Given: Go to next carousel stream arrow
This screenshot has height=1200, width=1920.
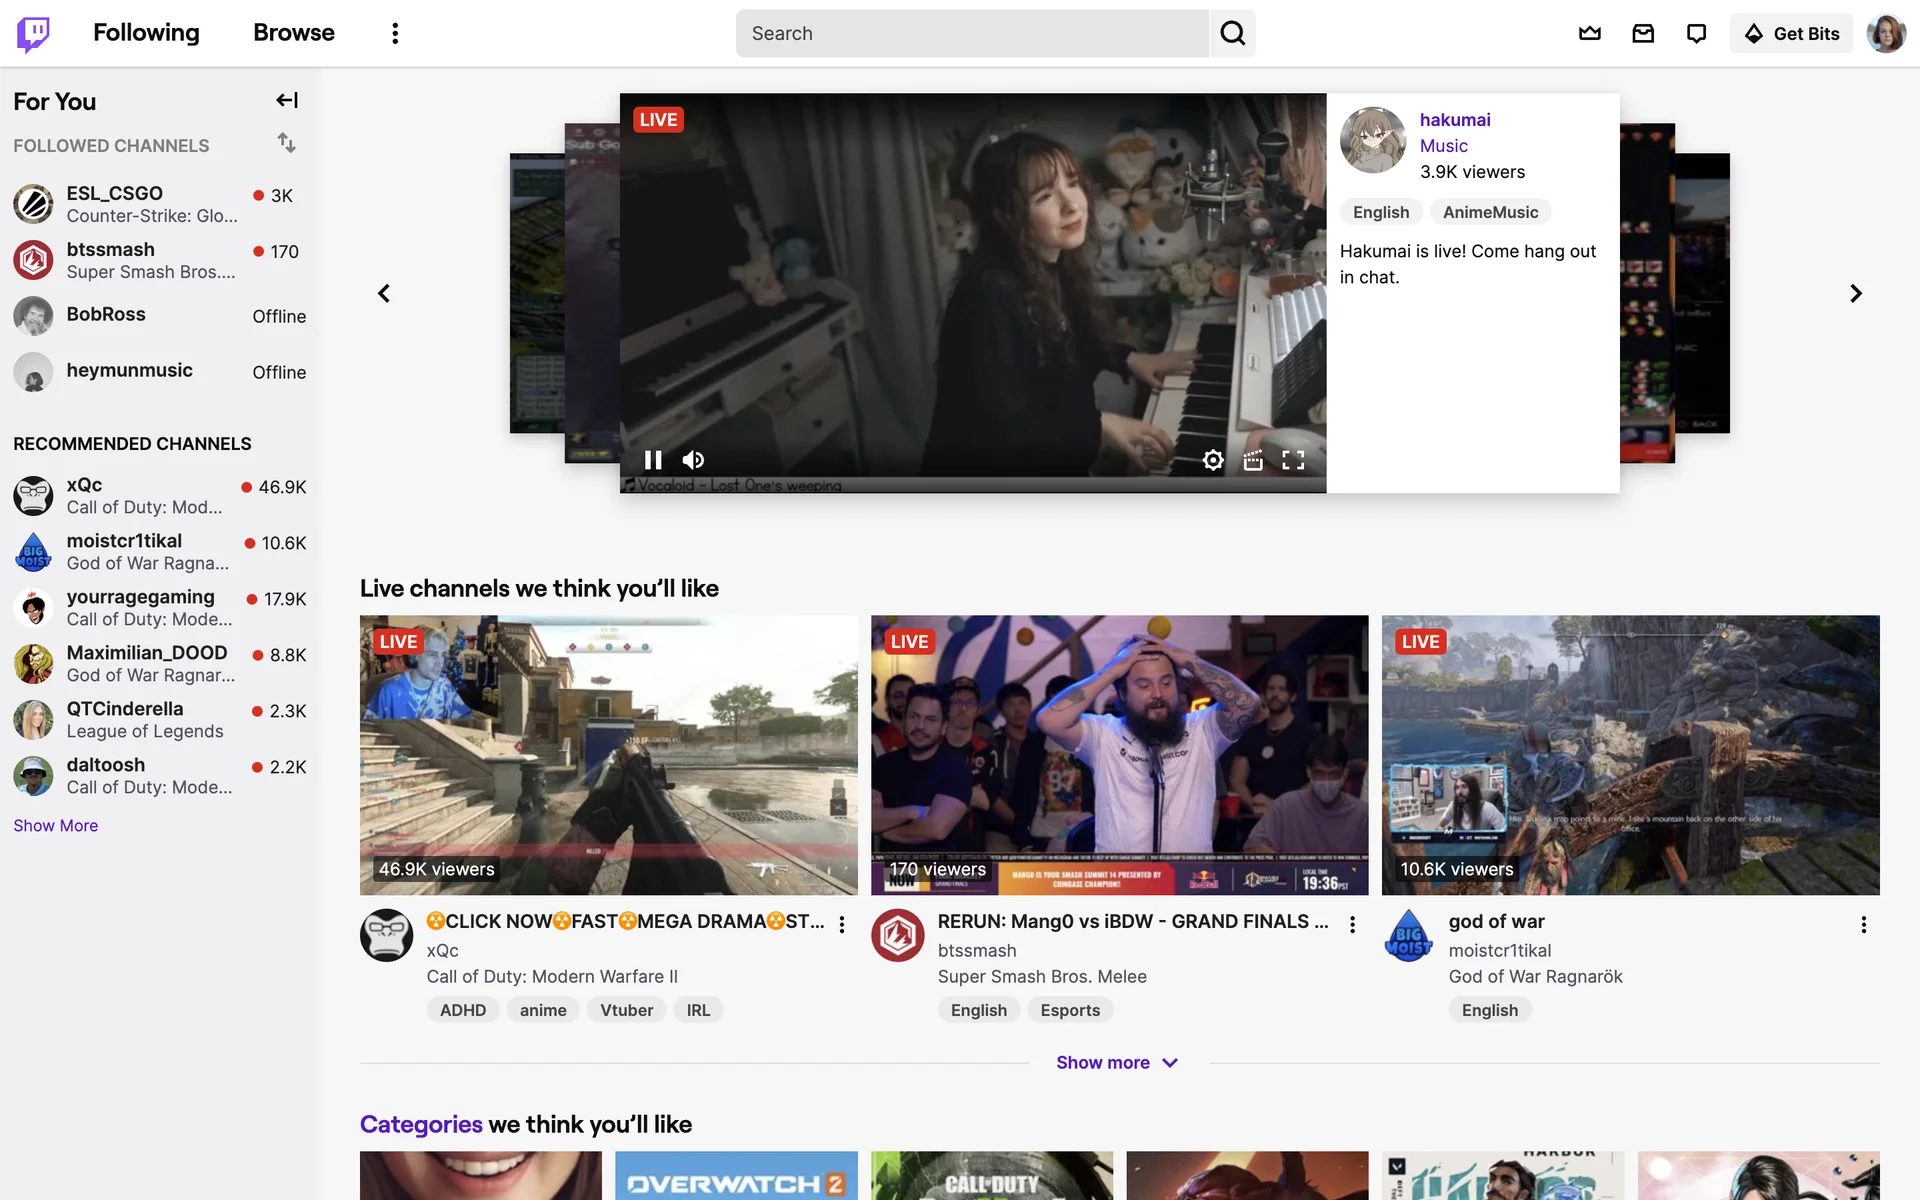Looking at the screenshot, I should click(x=1855, y=293).
